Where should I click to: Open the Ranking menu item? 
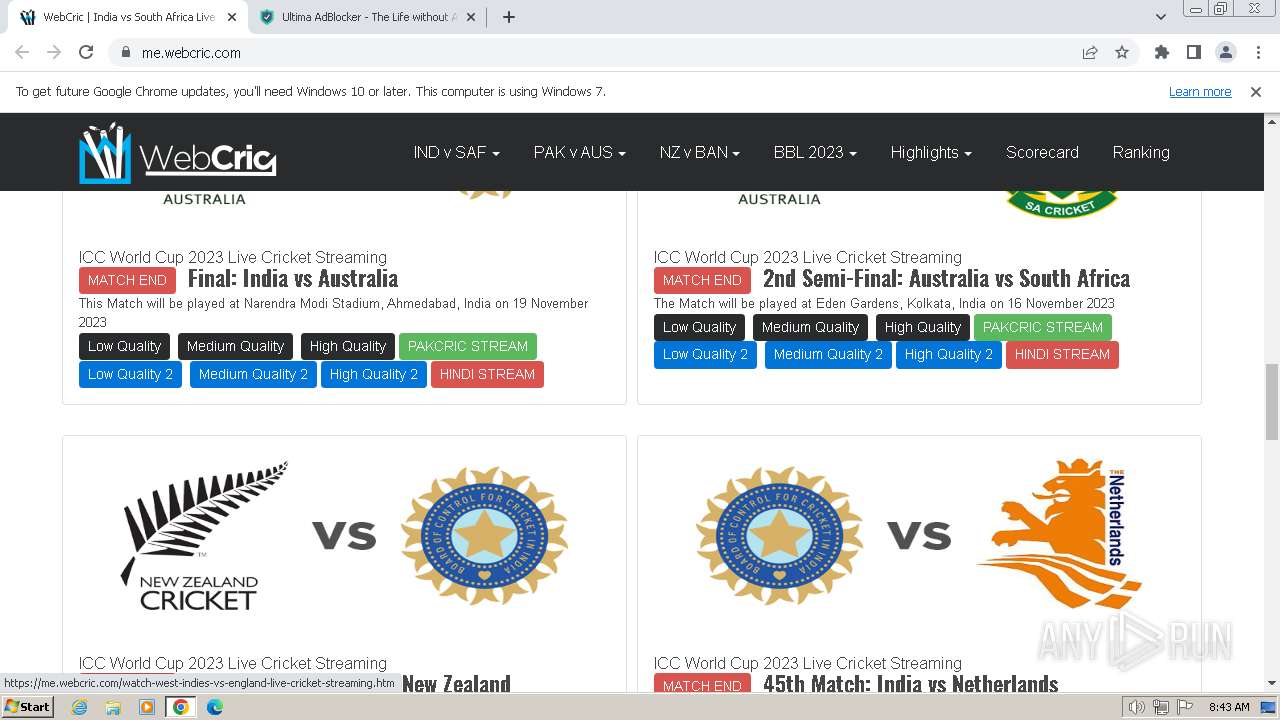1141,152
